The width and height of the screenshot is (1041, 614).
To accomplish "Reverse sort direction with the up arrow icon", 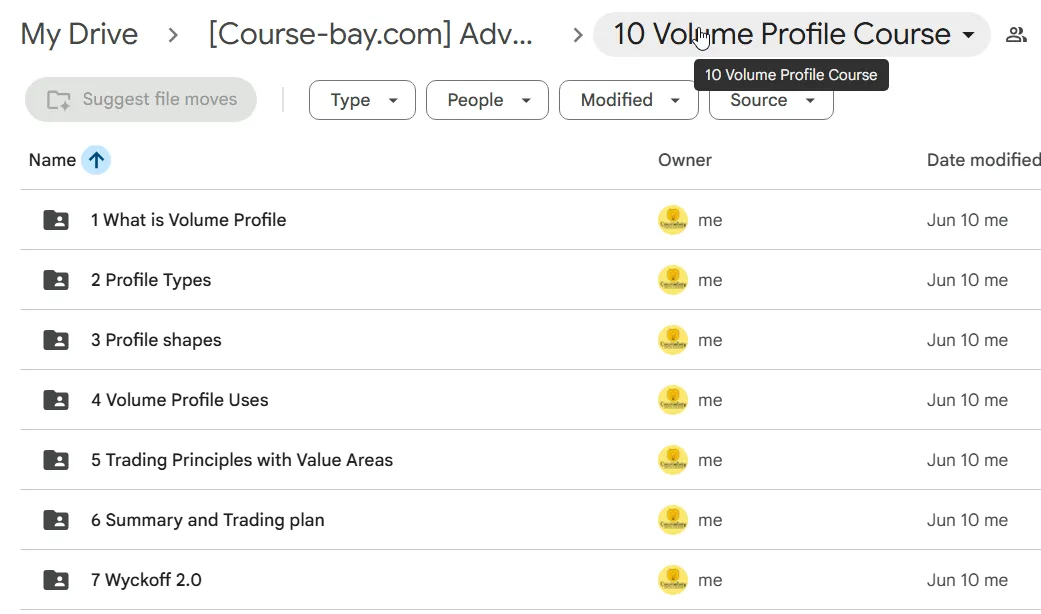I will click(x=96, y=160).
